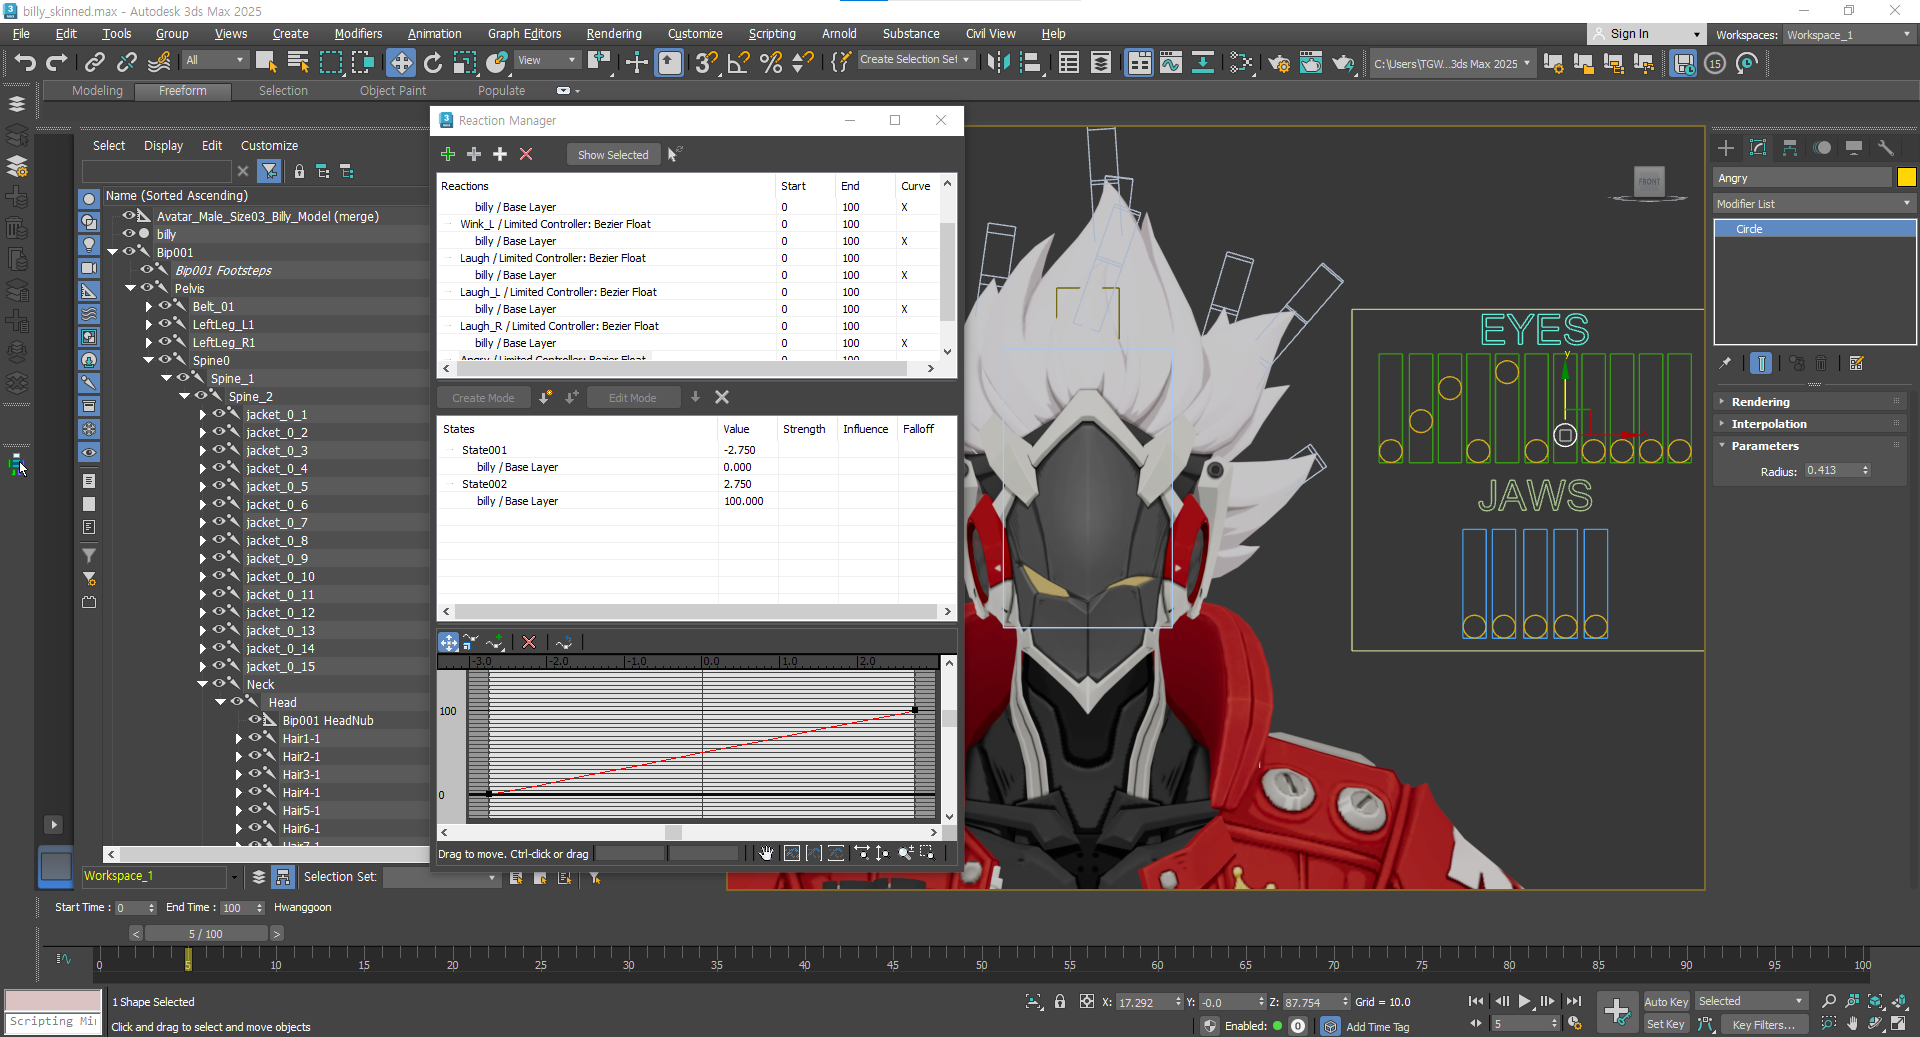Hide jacket_0_5 using its eye icon
Image resolution: width=1920 pixels, height=1037 pixels.
pyautogui.click(x=219, y=486)
